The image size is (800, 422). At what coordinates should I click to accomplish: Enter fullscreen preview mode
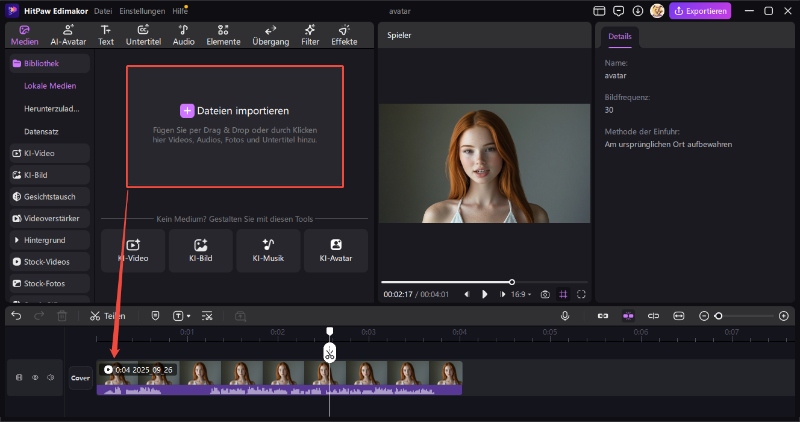581,294
